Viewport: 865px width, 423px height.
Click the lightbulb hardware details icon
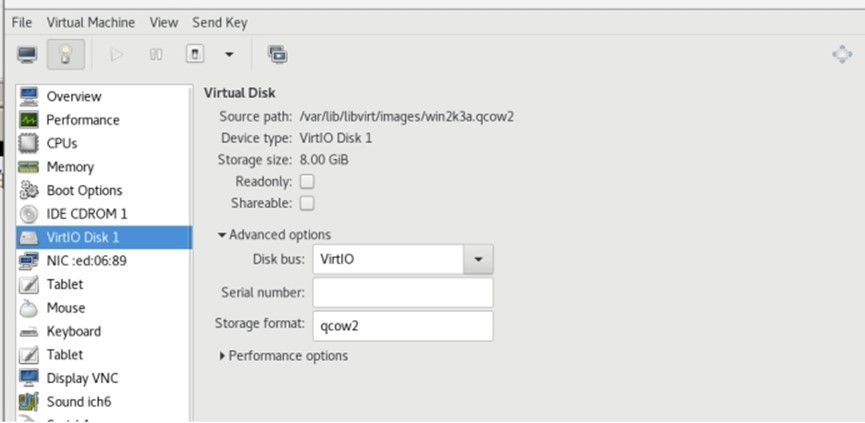pos(66,54)
